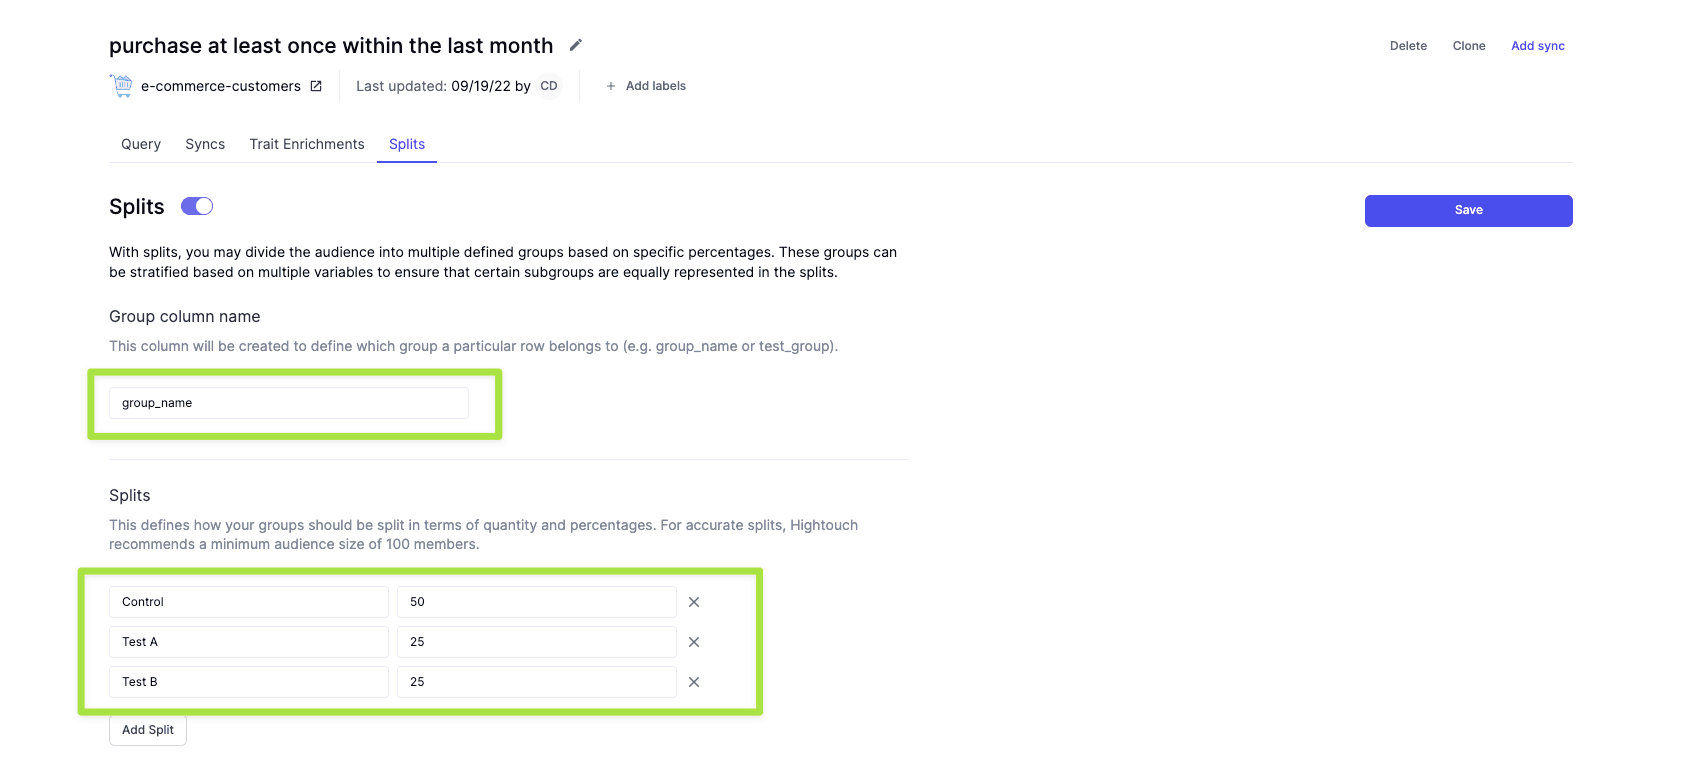Click the CD user avatar
The height and width of the screenshot is (775, 1683).
tap(549, 86)
